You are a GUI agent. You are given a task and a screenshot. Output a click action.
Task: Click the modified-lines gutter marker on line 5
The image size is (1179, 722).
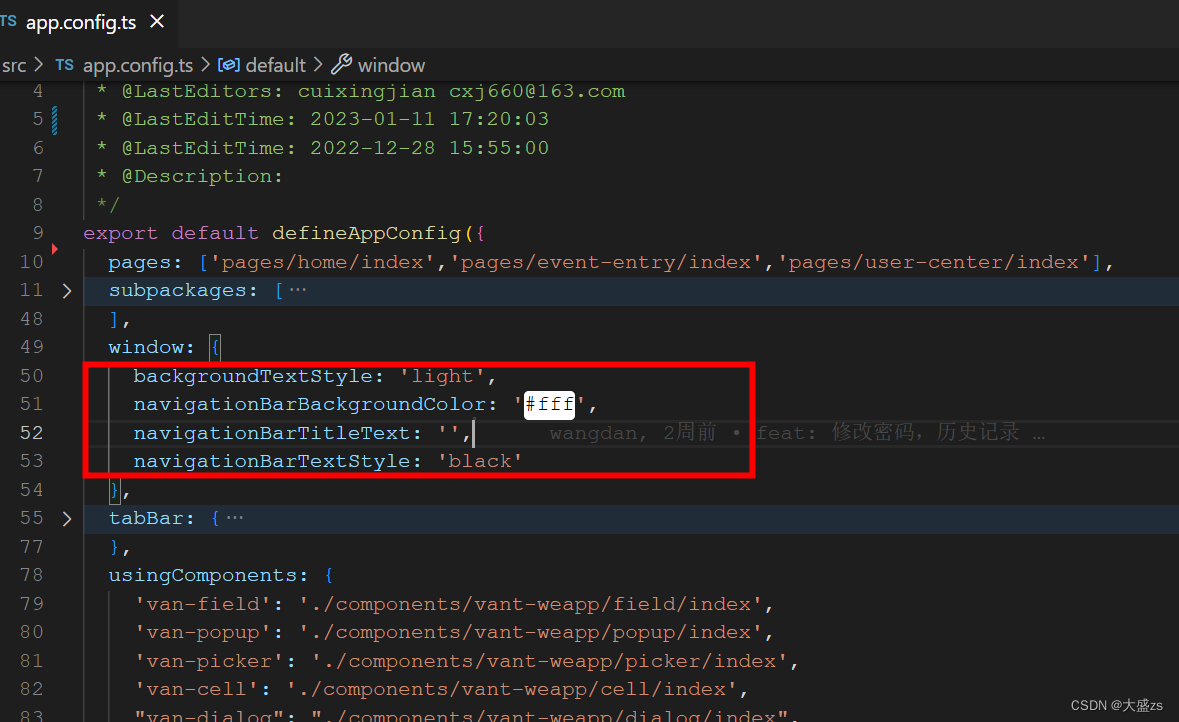click(54, 120)
